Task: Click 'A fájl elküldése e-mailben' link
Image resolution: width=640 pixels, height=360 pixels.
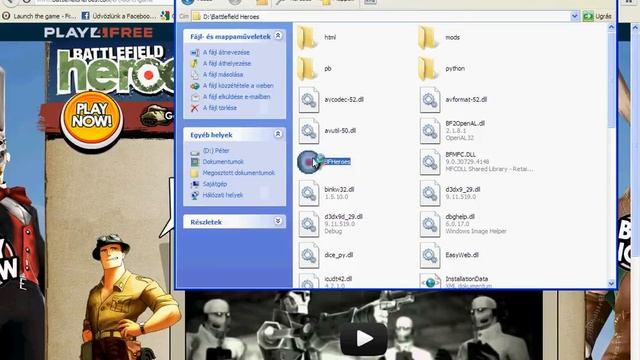Action: click(236, 97)
